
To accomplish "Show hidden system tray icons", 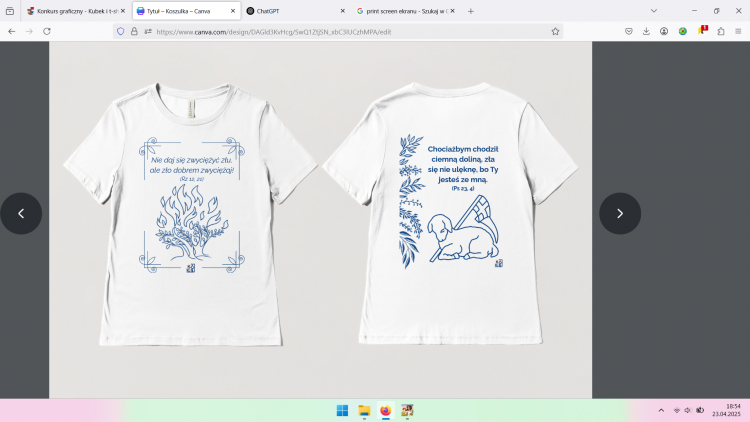I will (660, 411).
